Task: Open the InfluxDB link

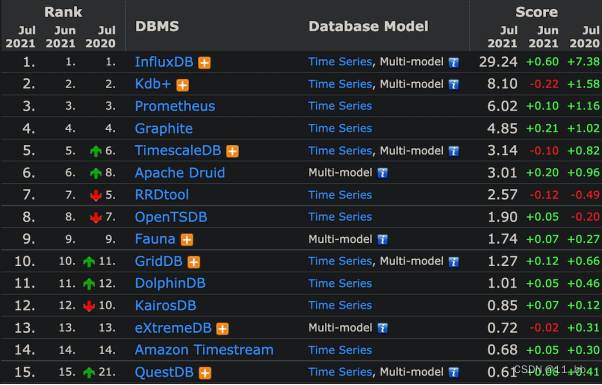Action: click(164, 62)
